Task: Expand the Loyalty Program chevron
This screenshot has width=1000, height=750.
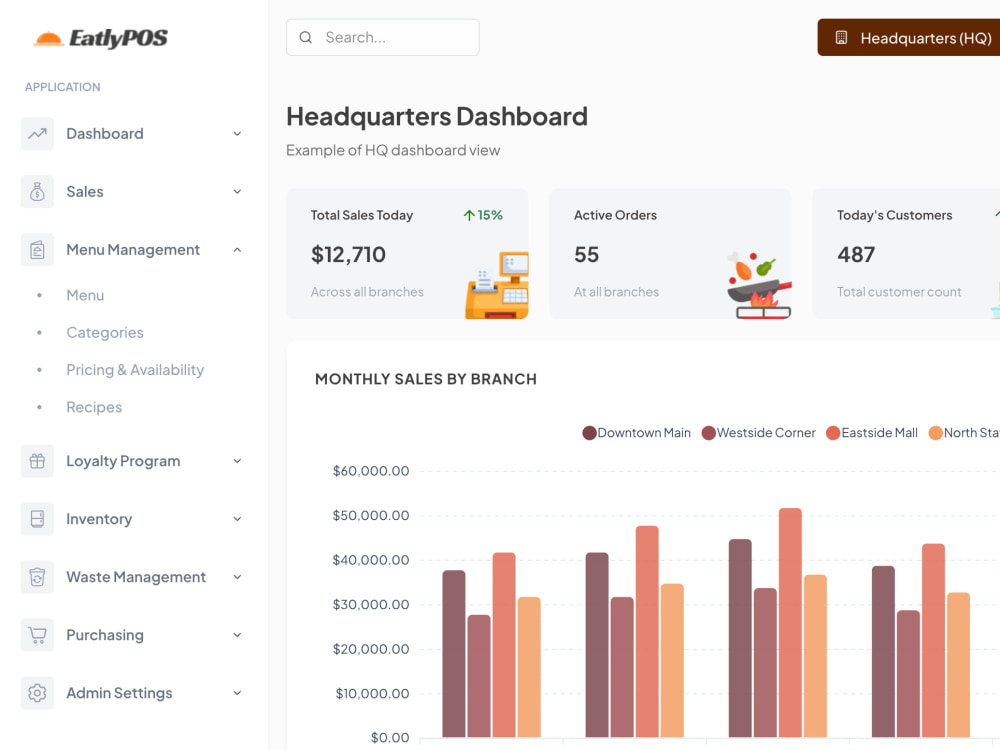Action: pos(237,460)
